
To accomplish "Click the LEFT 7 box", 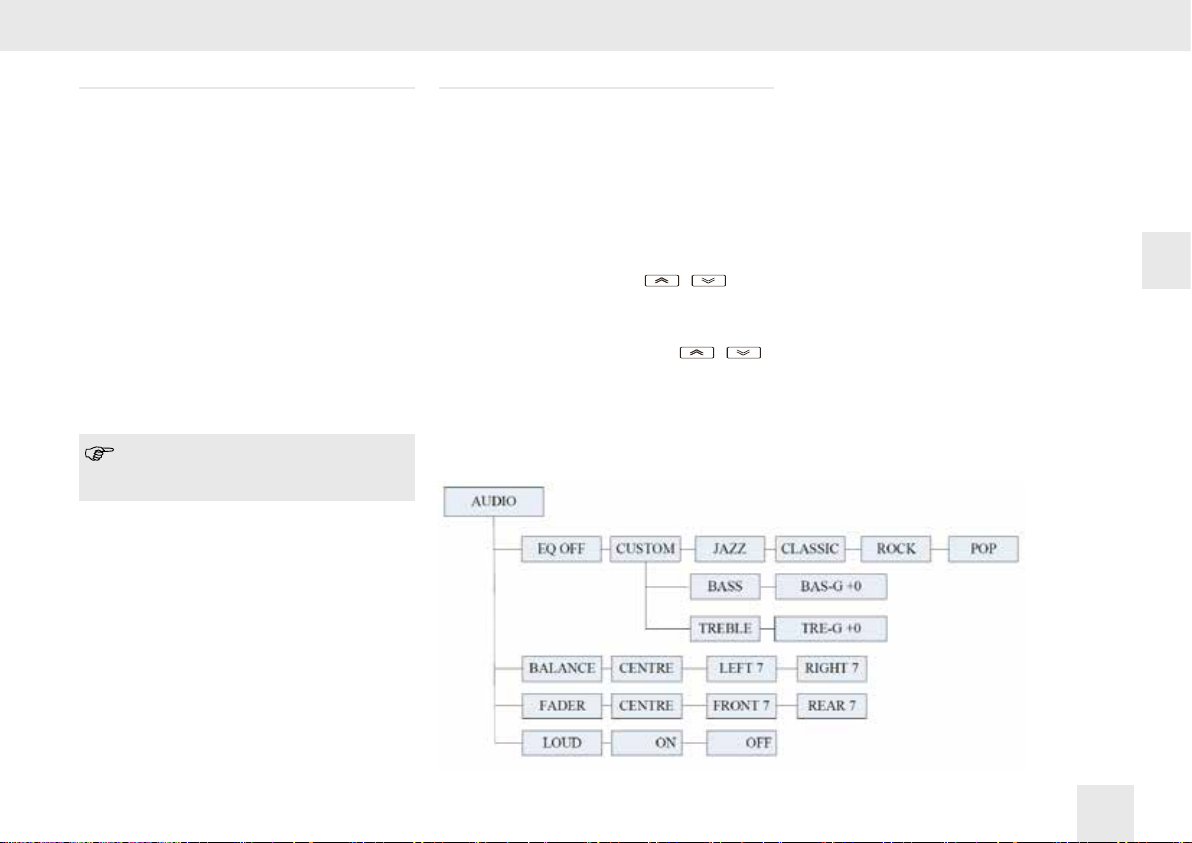I will click(741, 669).
